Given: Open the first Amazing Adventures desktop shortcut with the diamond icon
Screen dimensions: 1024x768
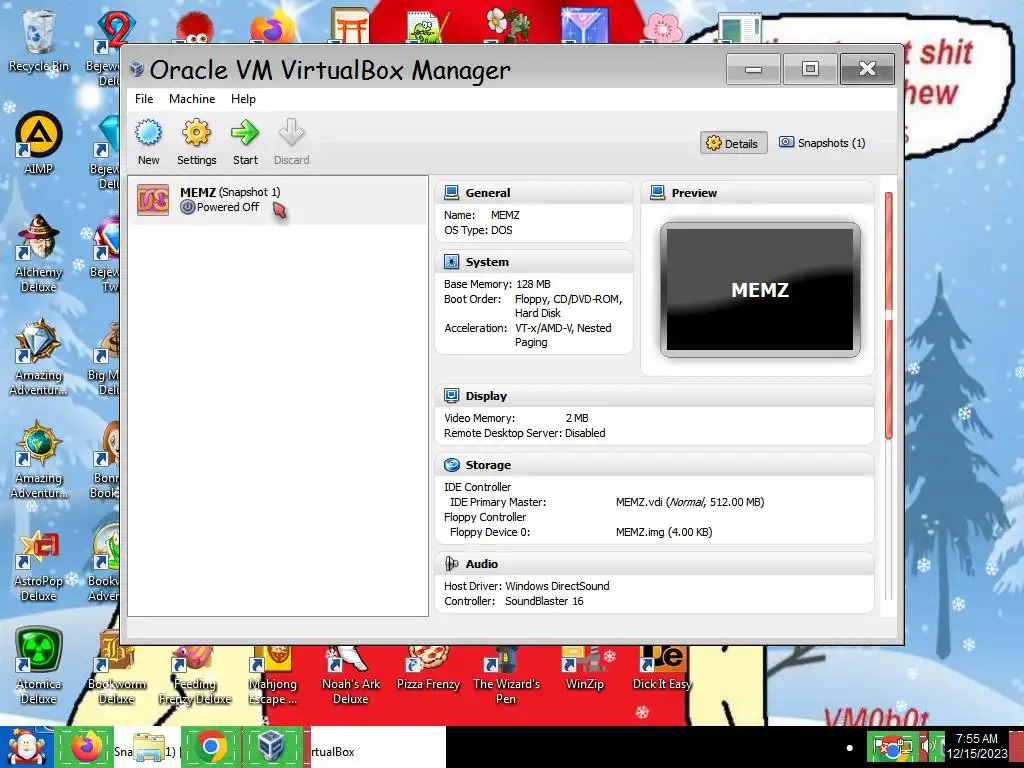Looking at the screenshot, I should [38, 356].
